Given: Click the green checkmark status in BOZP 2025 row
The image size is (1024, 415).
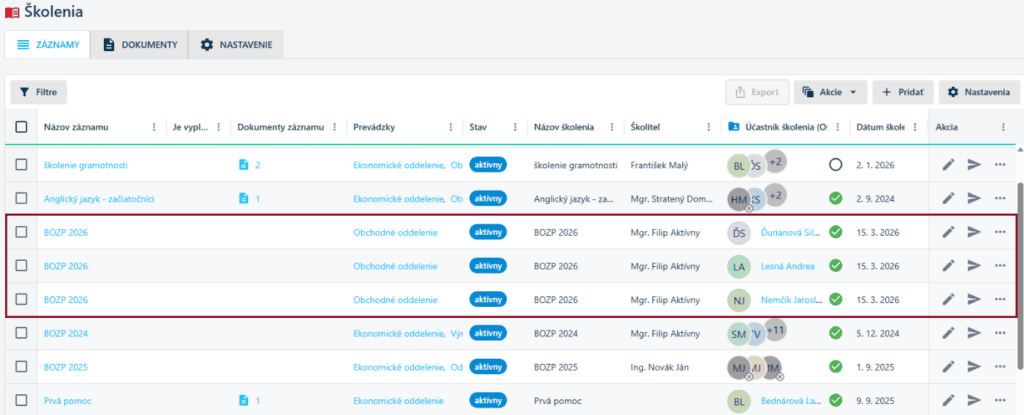Looking at the screenshot, I should pyautogui.click(x=836, y=367).
